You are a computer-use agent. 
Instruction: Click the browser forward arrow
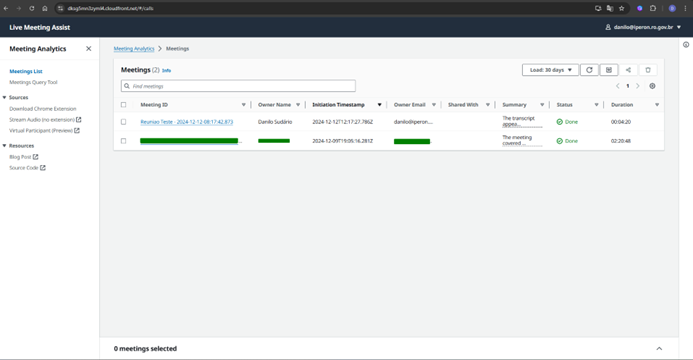click(19, 8)
